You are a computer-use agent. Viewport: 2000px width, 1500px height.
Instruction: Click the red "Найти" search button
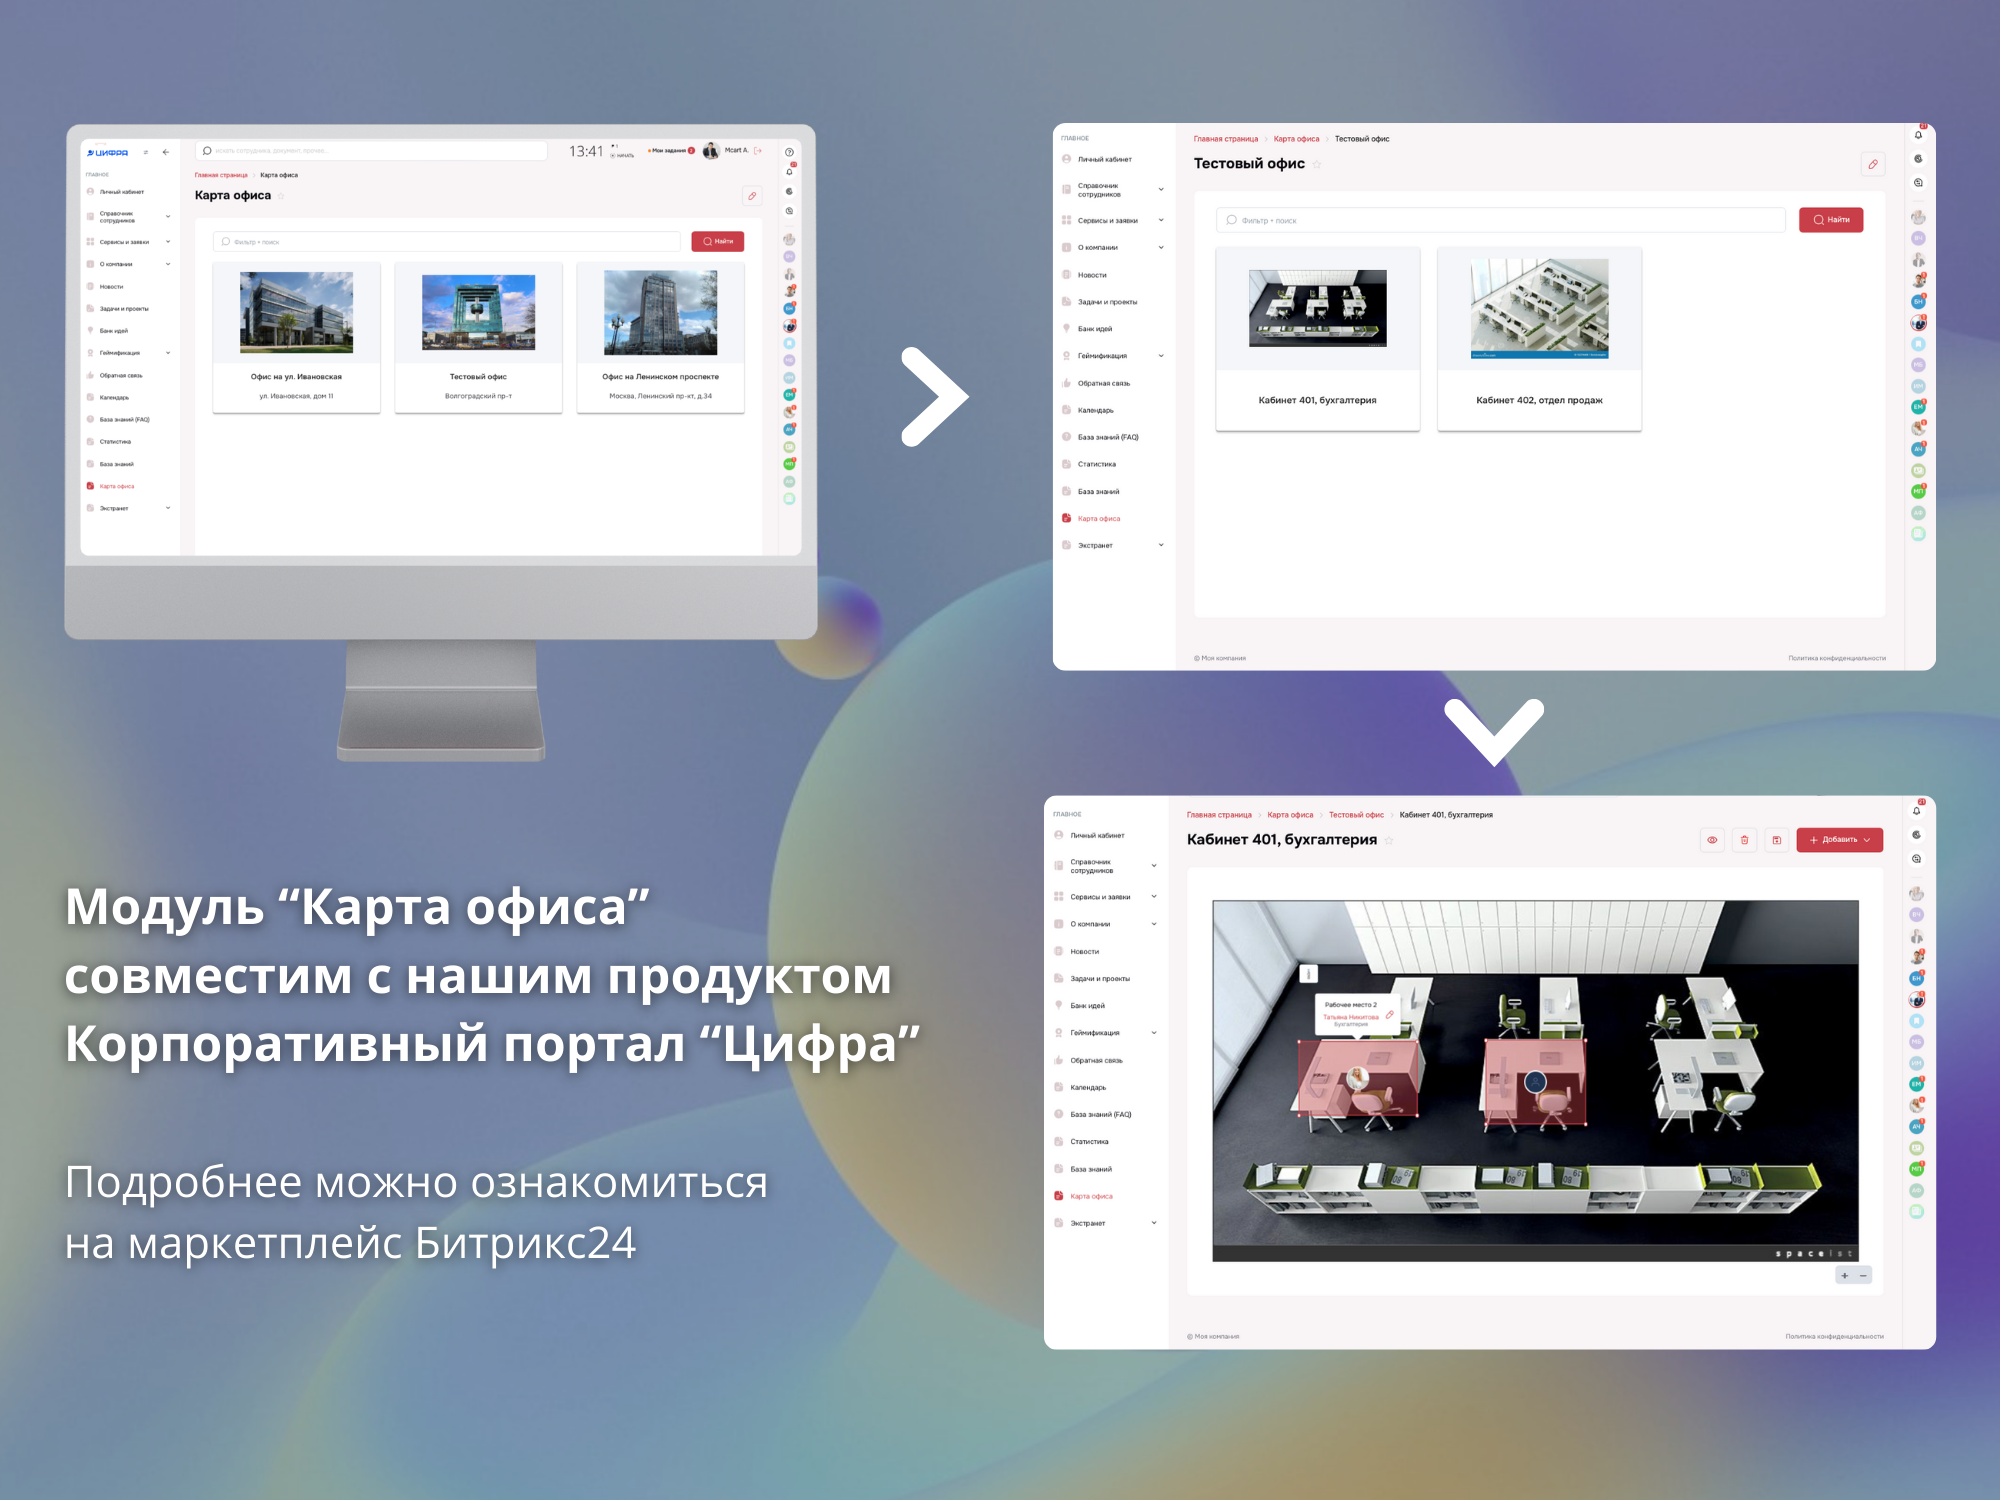[x=1831, y=220]
